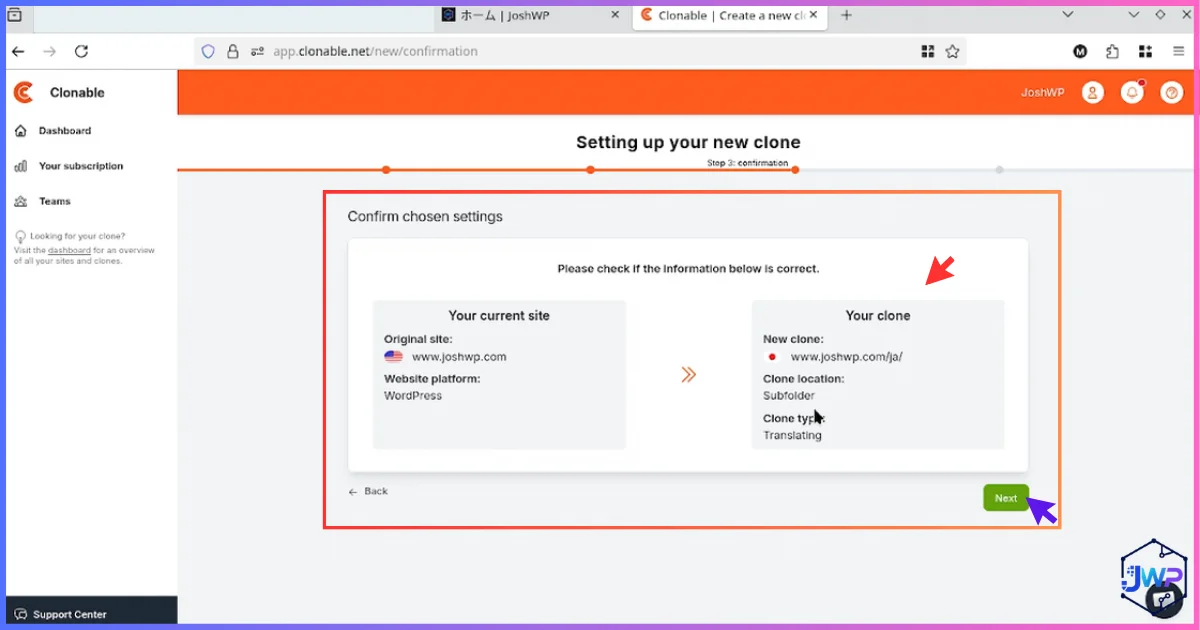Go Back to the previous step
The height and width of the screenshot is (630, 1200).
(368, 491)
